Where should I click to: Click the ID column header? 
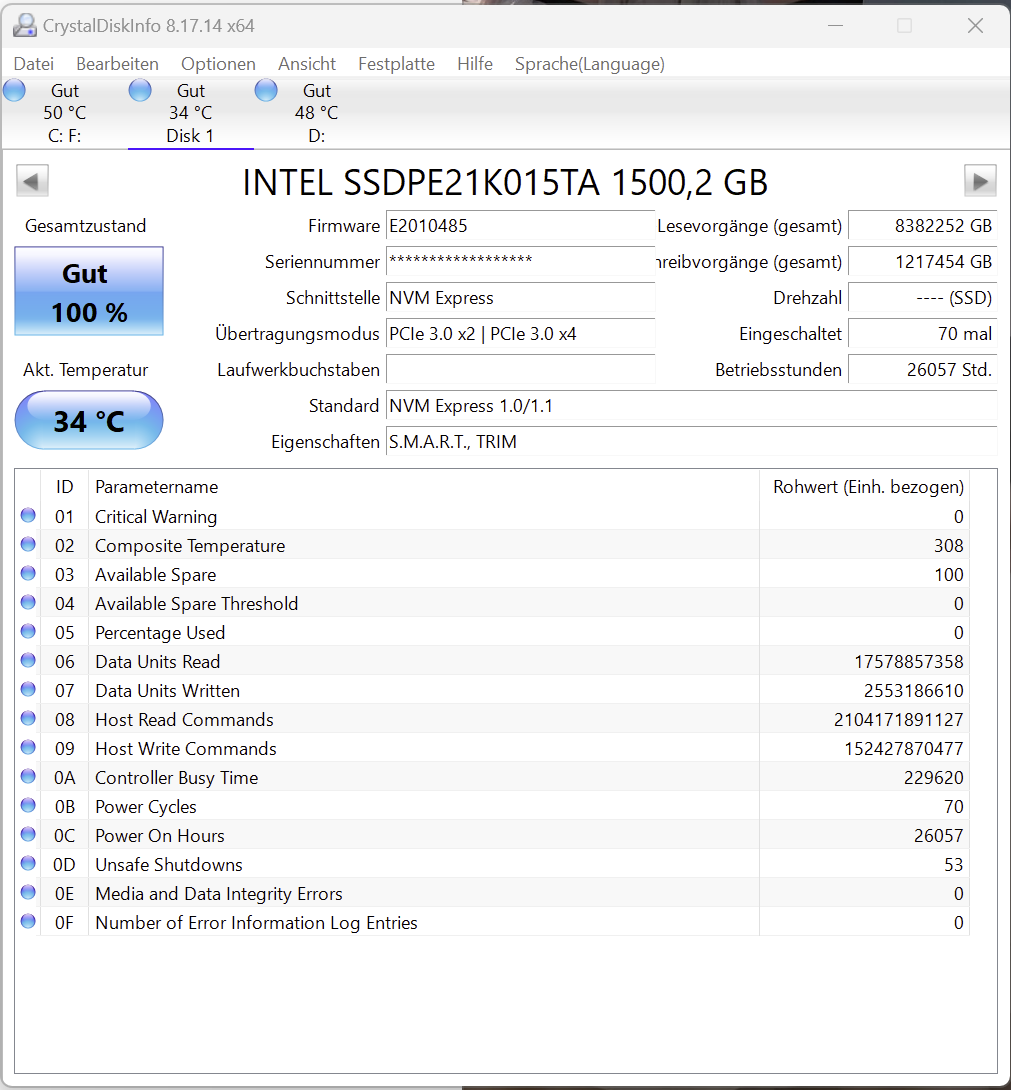click(65, 487)
